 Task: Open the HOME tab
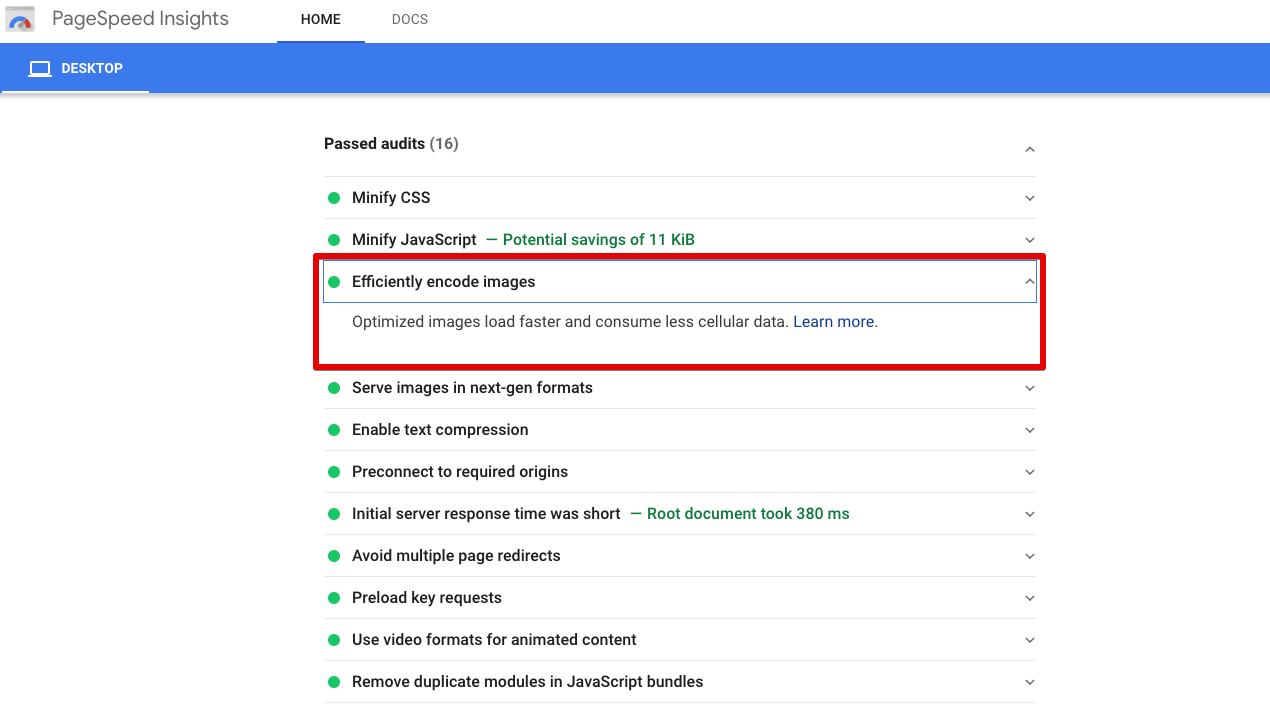click(x=321, y=20)
